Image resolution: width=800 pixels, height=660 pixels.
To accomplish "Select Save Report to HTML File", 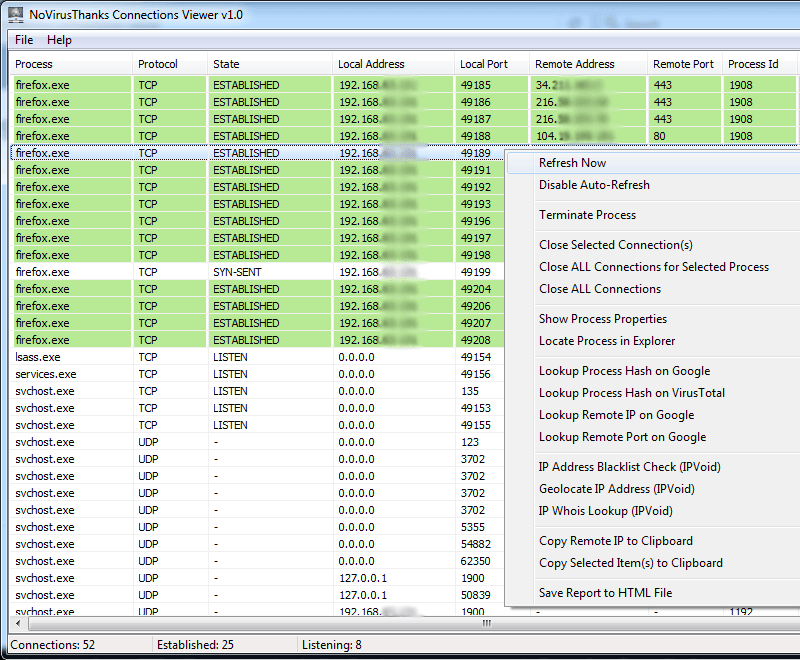I will (x=605, y=593).
